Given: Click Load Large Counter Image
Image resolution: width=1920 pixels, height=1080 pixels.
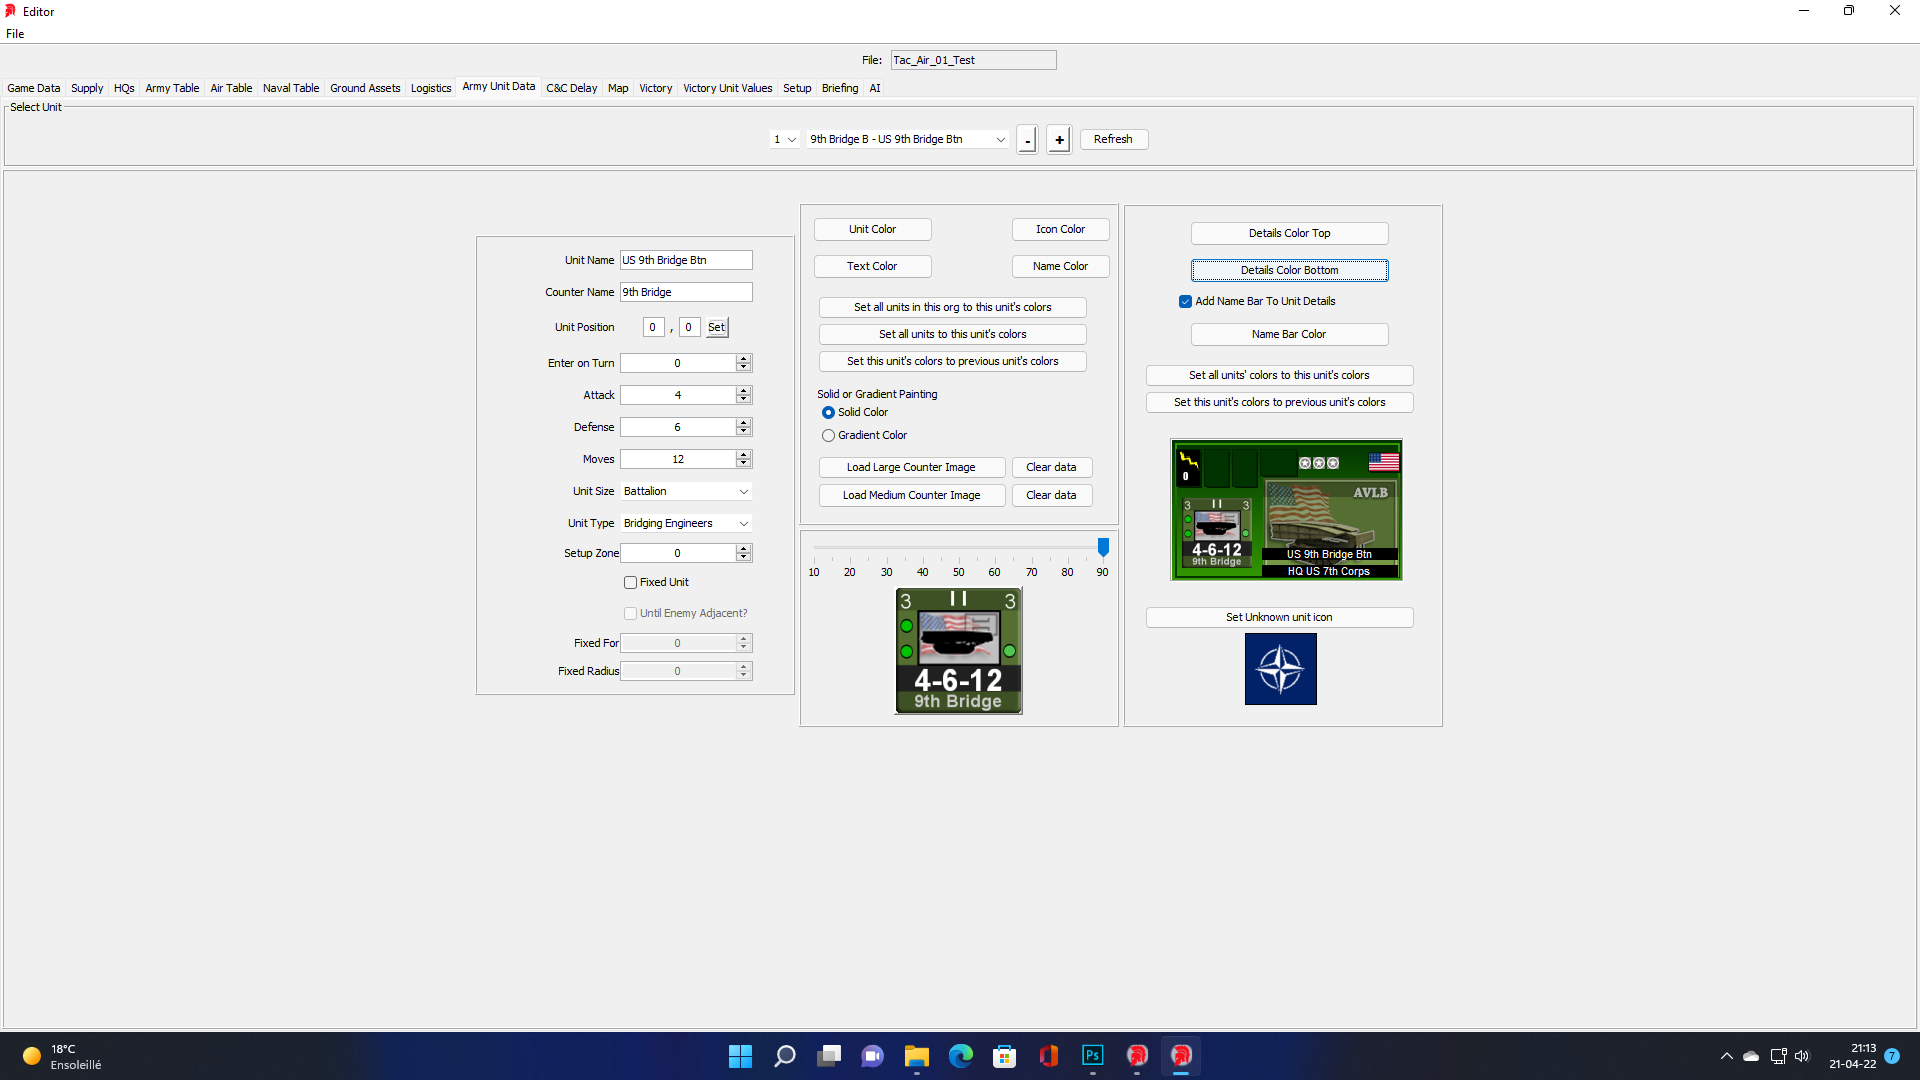Looking at the screenshot, I should click(x=911, y=467).
